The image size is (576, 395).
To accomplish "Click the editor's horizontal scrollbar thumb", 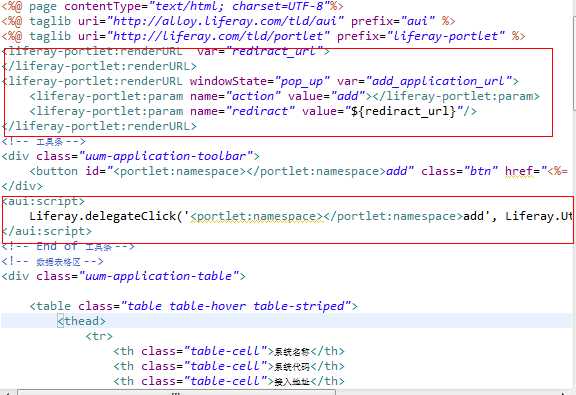I will click(177, 392).
